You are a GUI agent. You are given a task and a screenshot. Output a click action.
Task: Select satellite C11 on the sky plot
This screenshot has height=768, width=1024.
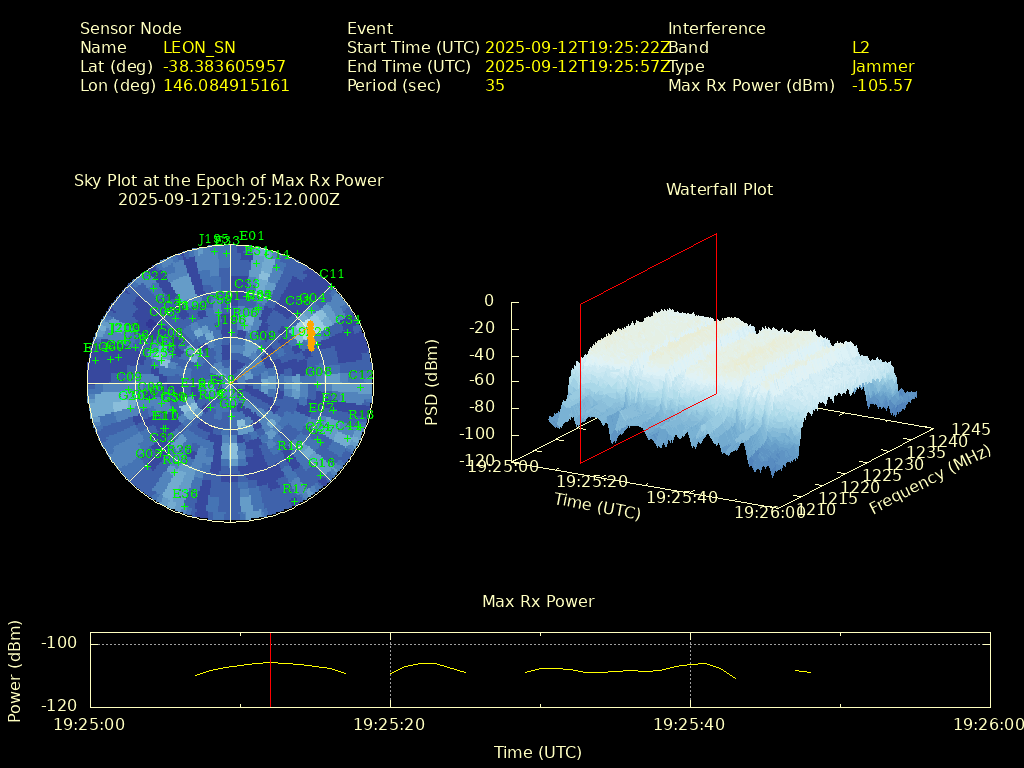click(x=332, y=274)
